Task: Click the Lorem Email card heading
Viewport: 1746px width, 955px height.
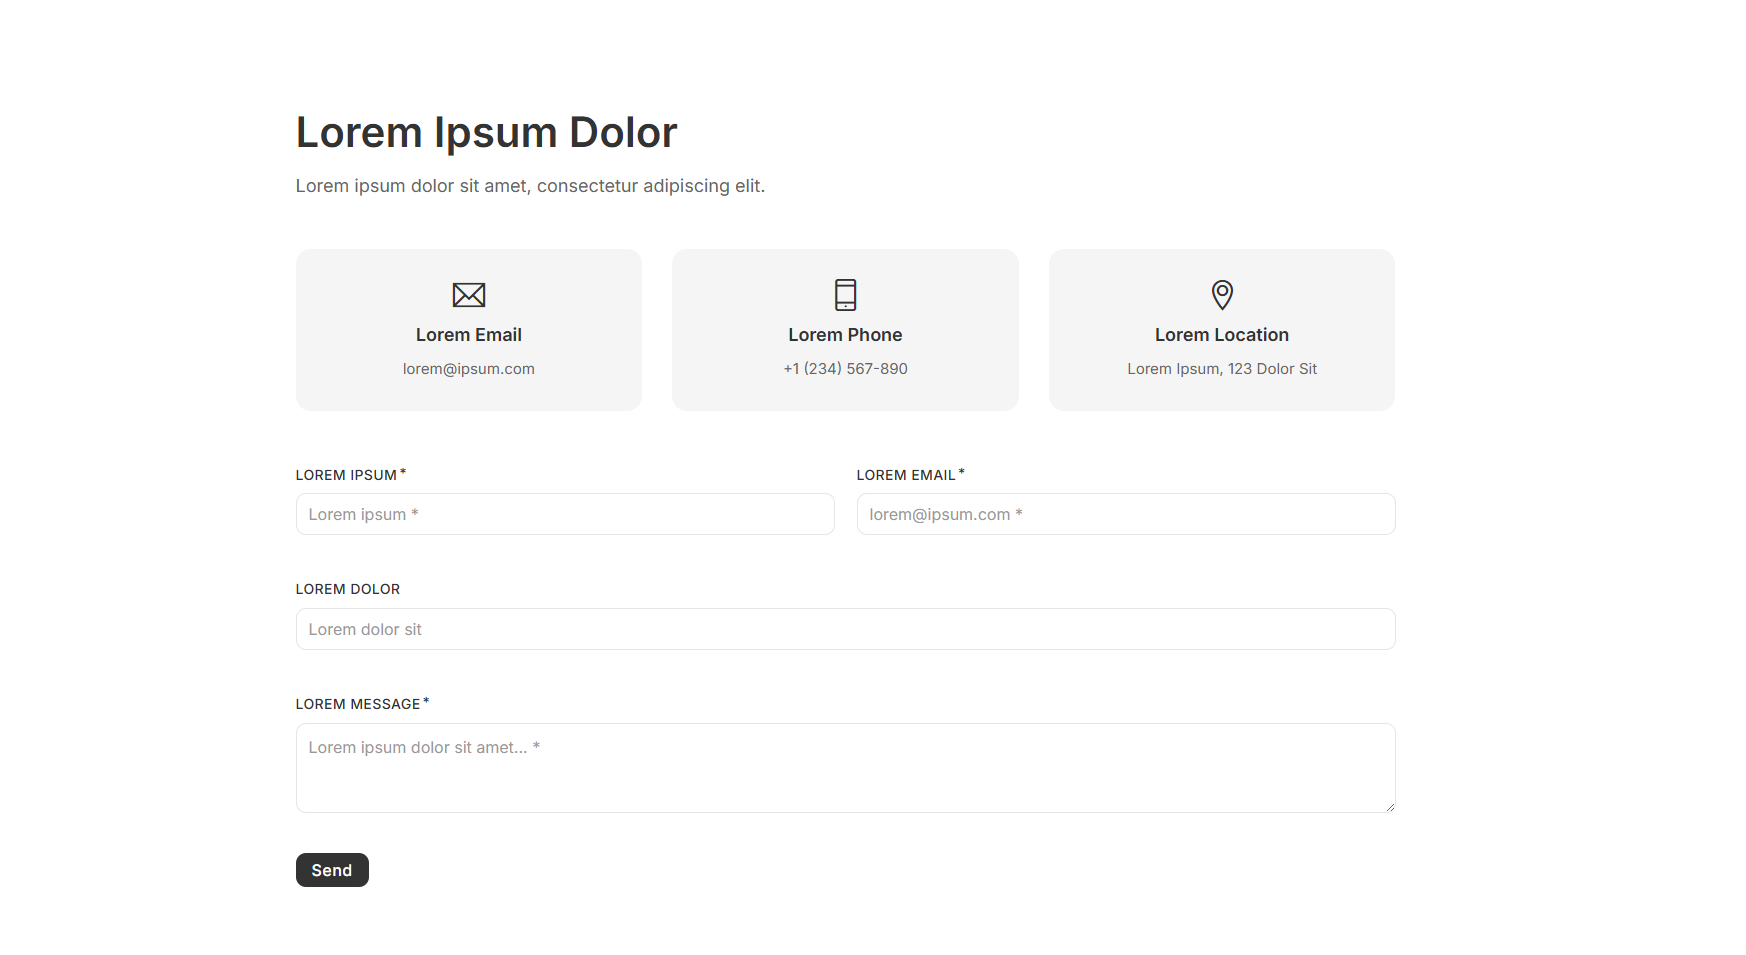Action: (x=468, y=335)
